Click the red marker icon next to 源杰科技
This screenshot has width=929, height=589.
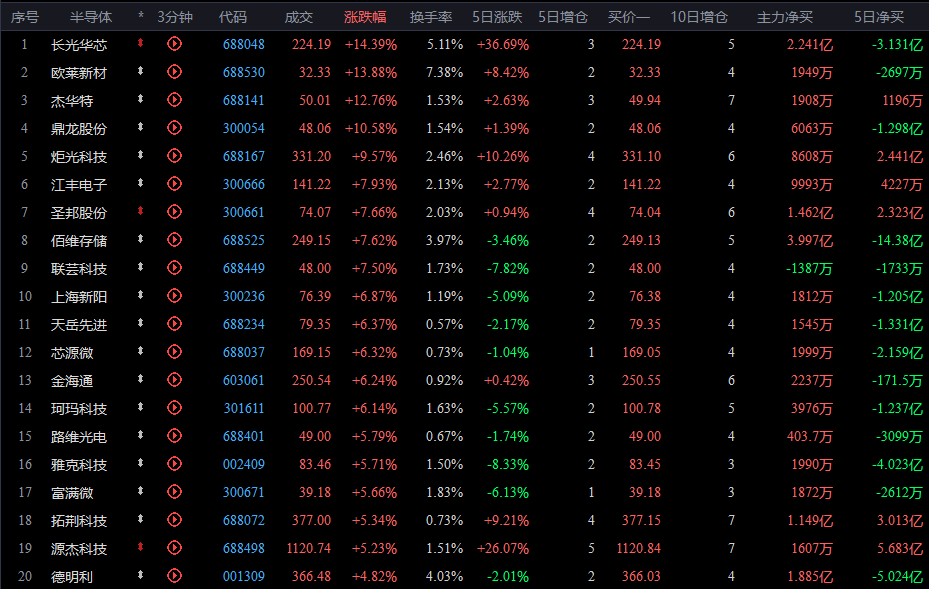(x=141, y=548)
